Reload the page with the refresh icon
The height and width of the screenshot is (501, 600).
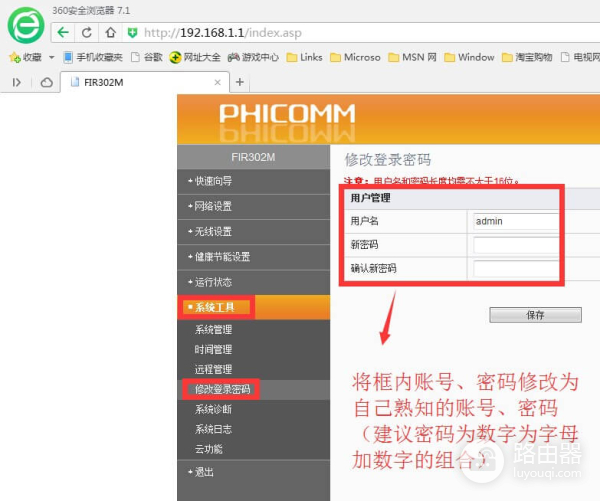pyautogui.click(x=87, y=32)
